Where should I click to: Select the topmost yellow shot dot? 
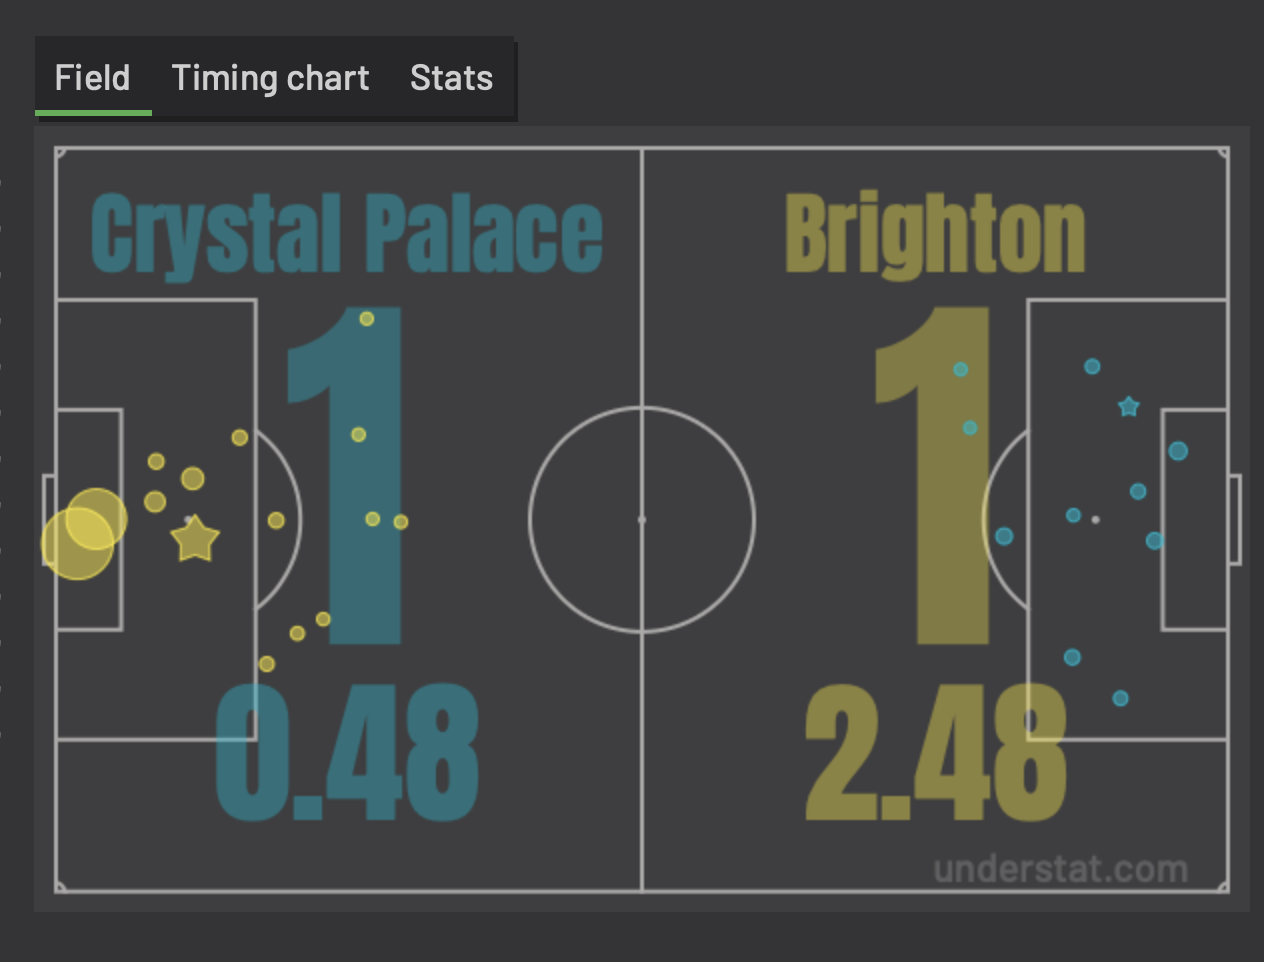367,319
